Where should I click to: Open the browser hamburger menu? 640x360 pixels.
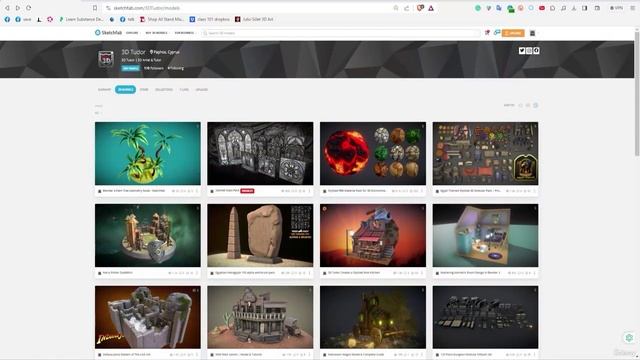pos(632,8)
